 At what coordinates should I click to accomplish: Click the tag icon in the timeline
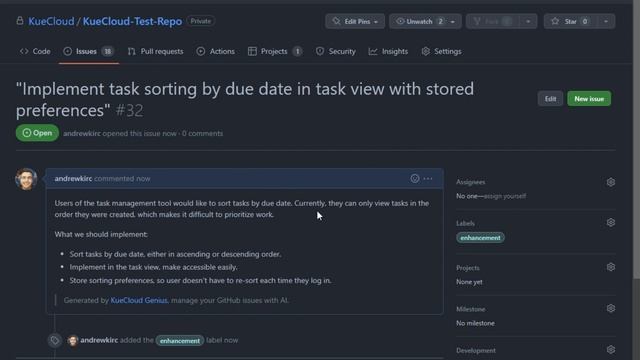[55, 340]
